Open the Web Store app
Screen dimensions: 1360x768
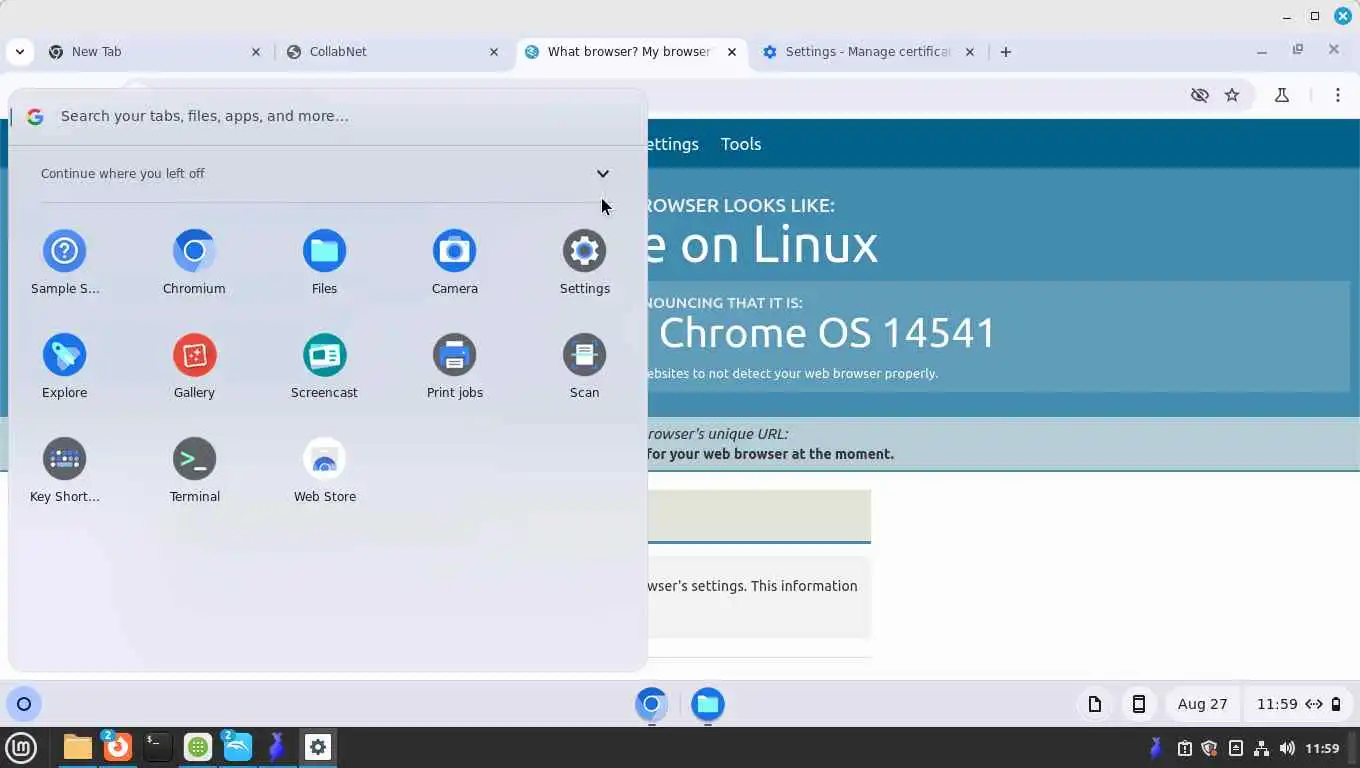pos(324,470)
